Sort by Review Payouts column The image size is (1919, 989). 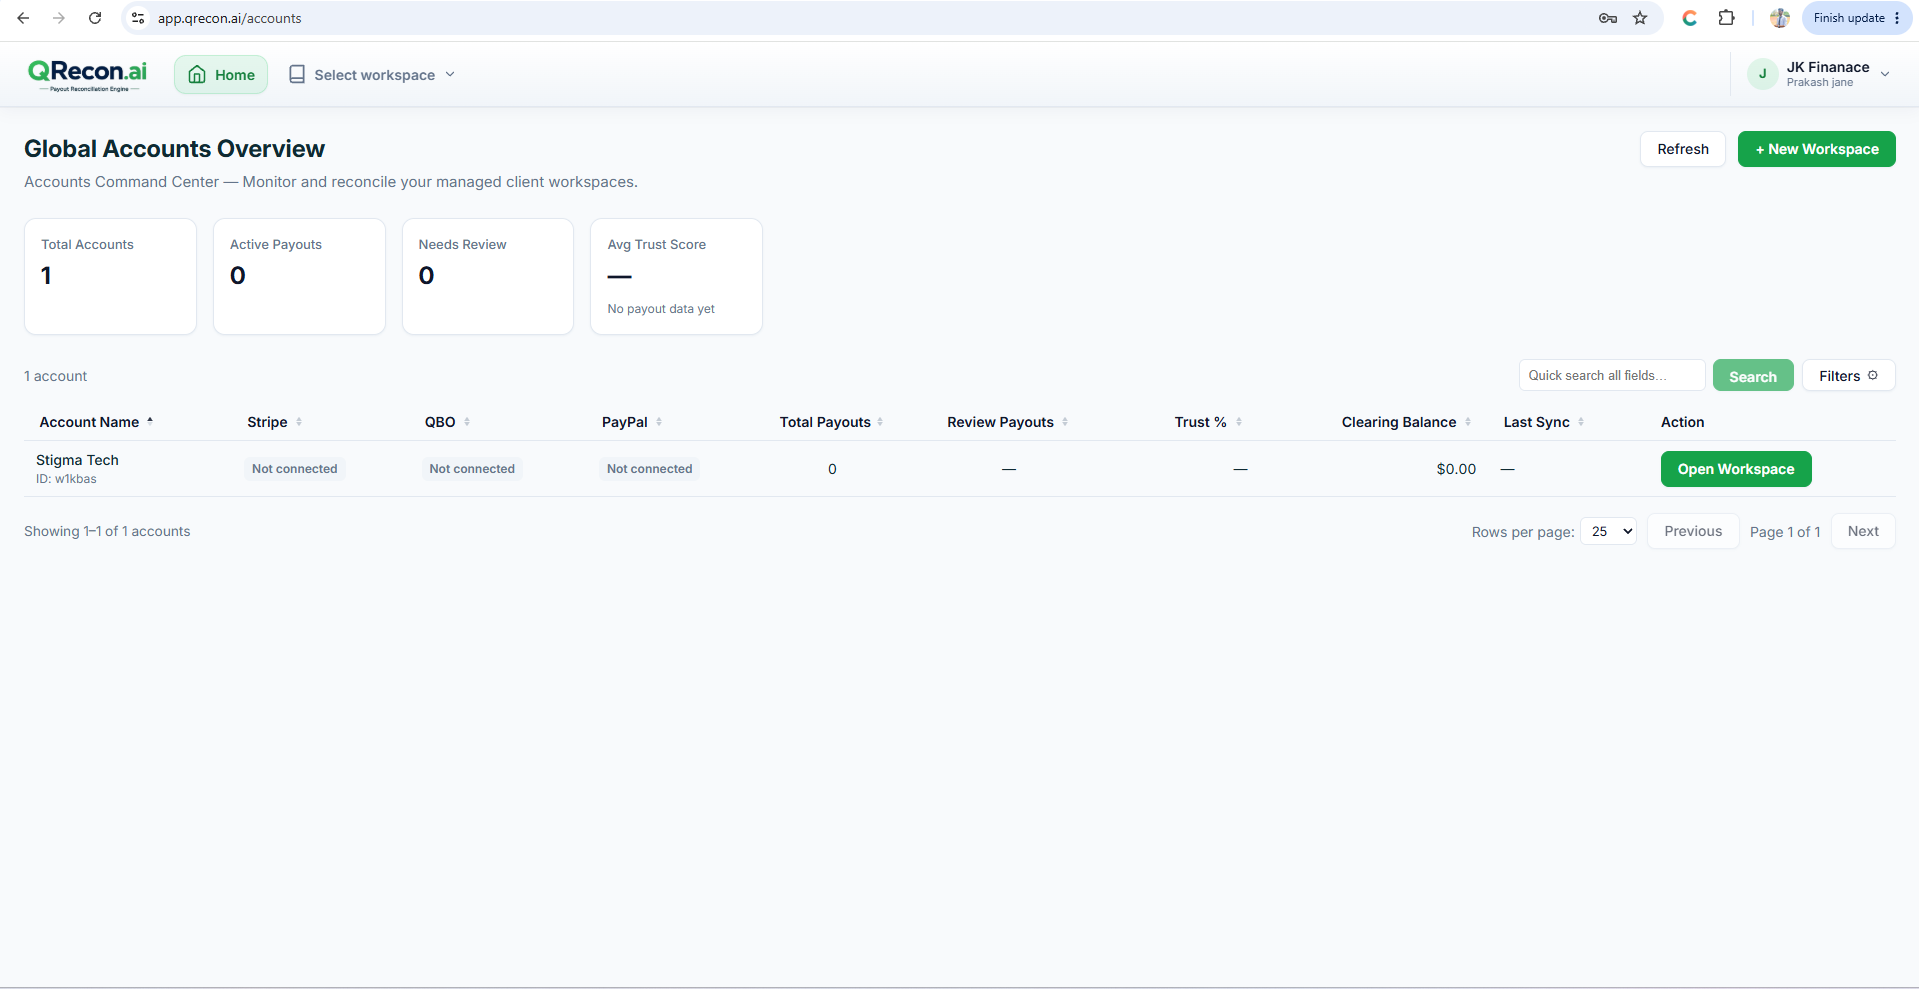pyautogui.click(x=1007, y=422)
